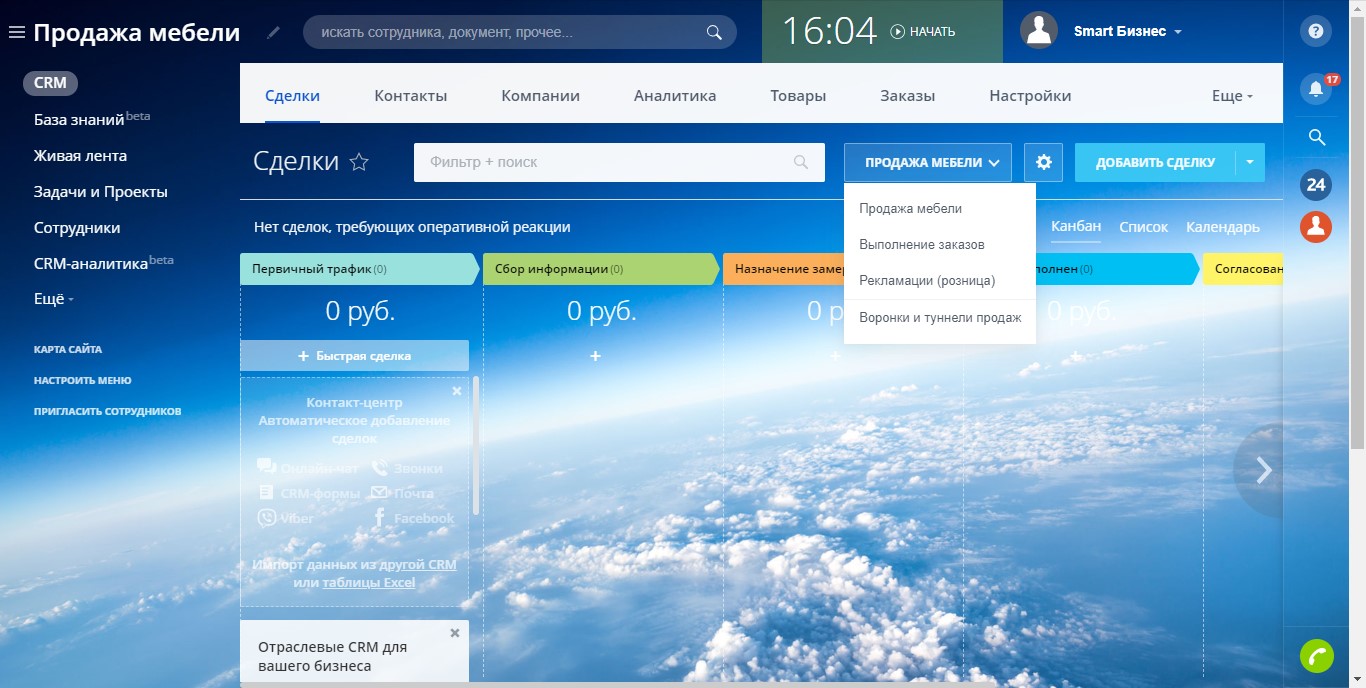Click the Первичный трафик stage header
The width and height of the screenshot is (1366, 688).
tap(360, 269)
